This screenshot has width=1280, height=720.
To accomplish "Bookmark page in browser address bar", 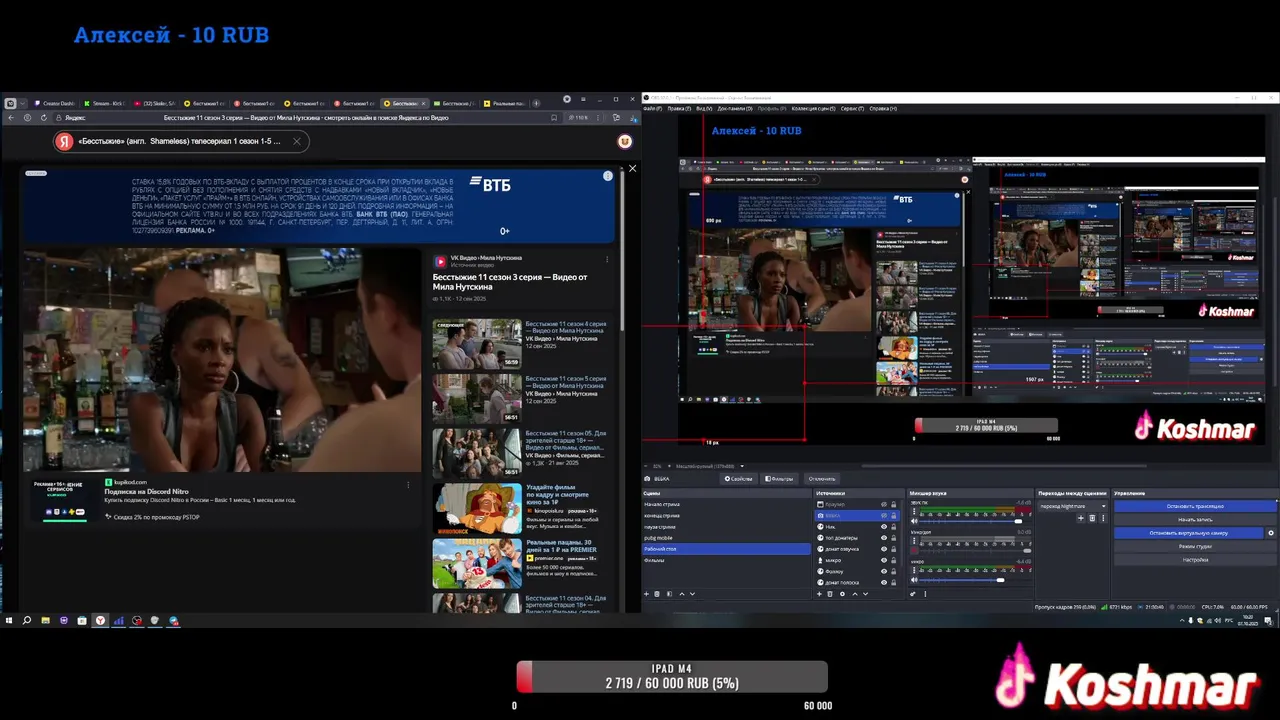I will tap(554, 117).
